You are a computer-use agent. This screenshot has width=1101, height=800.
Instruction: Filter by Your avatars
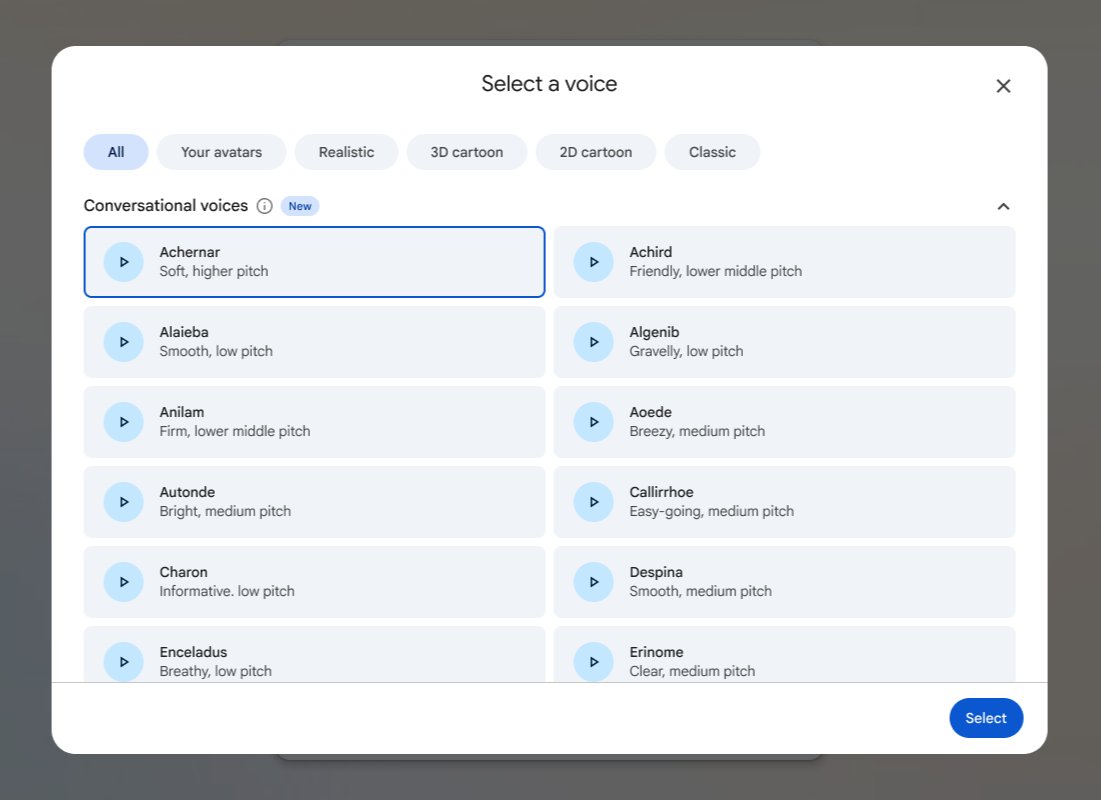[x=221, y=152]
